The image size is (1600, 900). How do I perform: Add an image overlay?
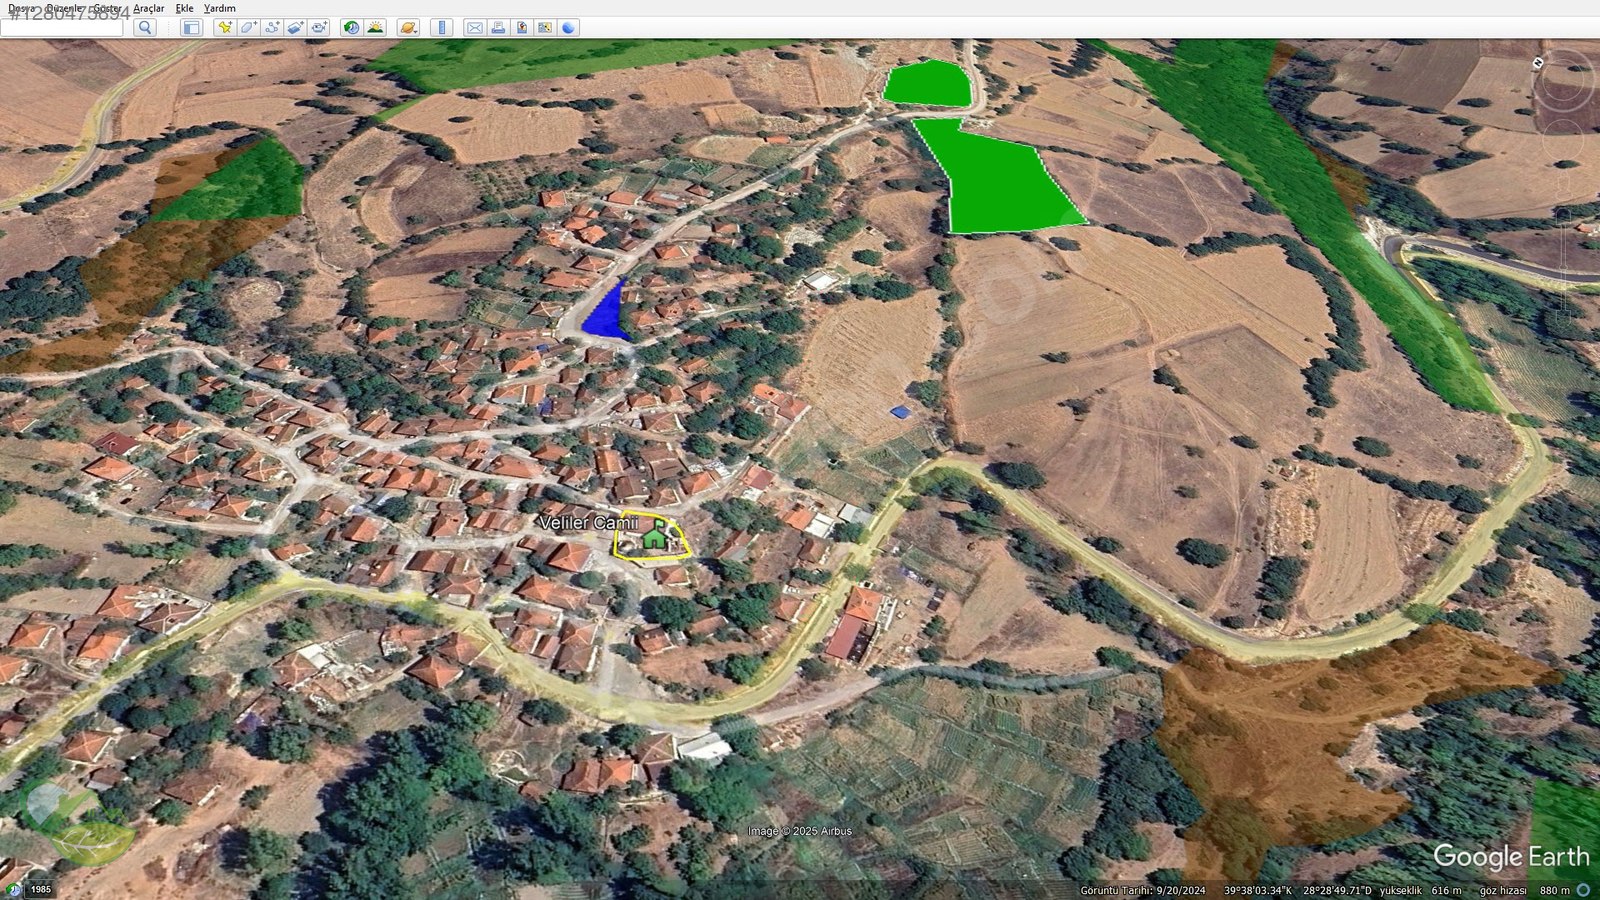(x=295, y=28)
